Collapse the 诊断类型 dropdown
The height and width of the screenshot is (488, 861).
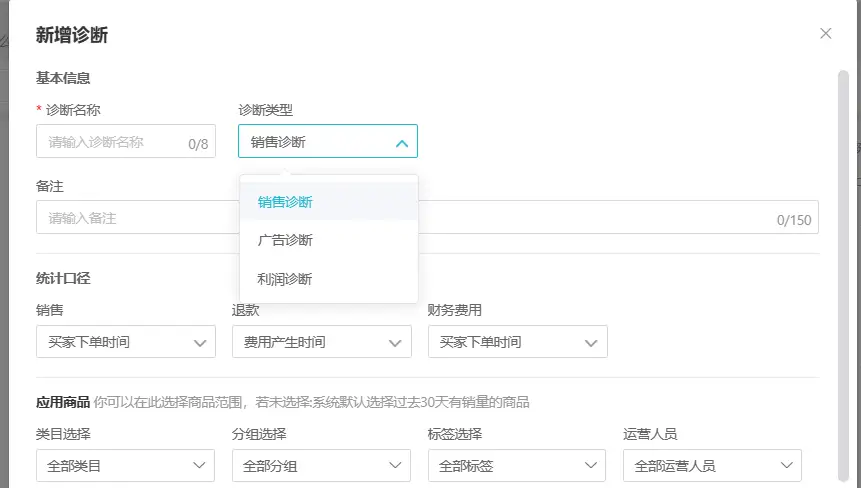328,141
